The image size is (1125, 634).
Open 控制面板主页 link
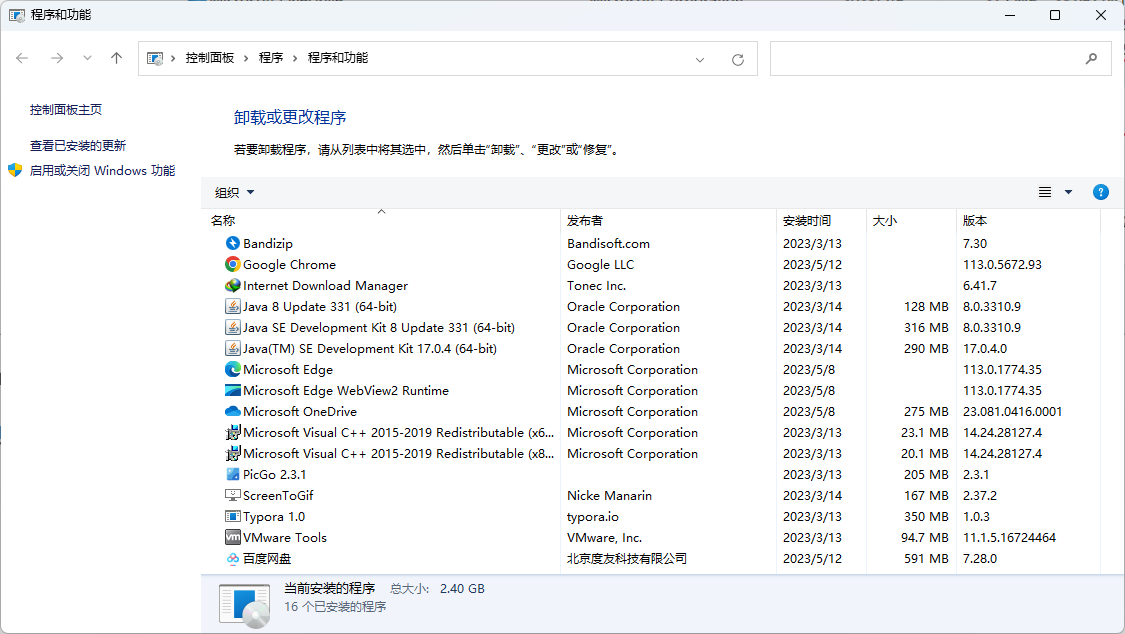point(66,110)
